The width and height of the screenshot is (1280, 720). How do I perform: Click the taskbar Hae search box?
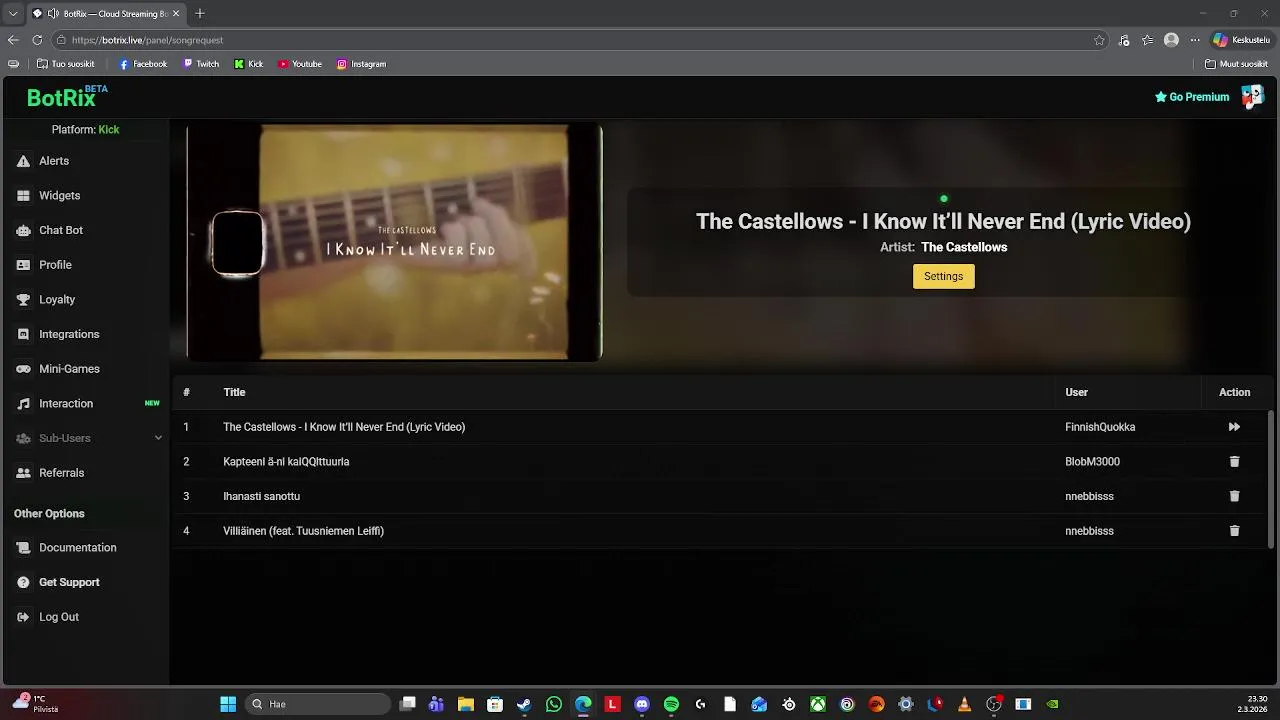[317, 704]
